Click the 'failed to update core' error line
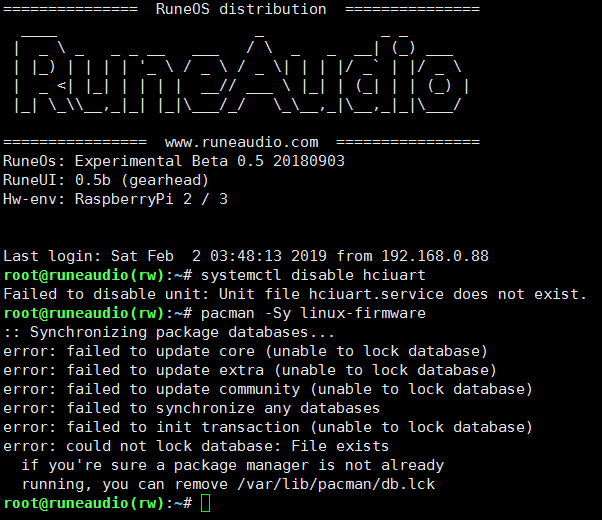This screenshot has width=602, height=520. (245, 351)
